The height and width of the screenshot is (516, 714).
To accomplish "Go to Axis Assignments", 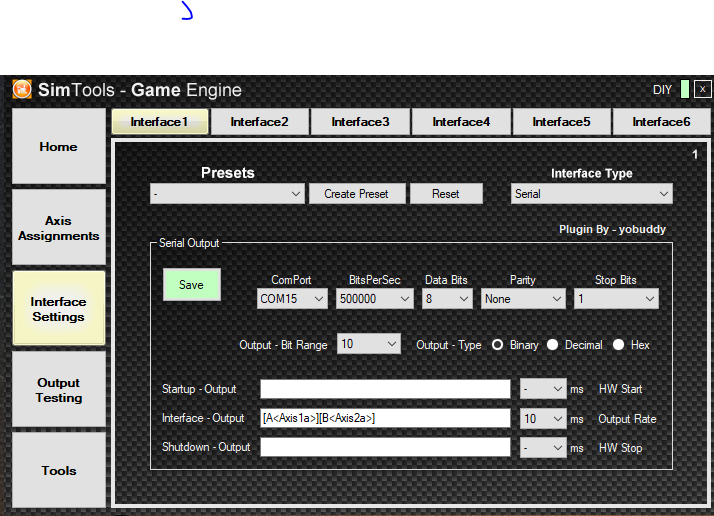I will click(x=59, y=228).
